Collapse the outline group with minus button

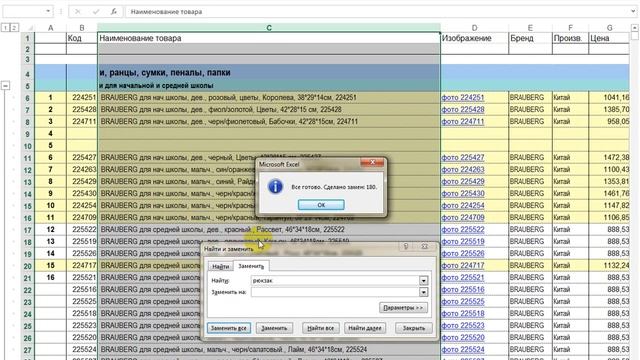tap(5, 86)
